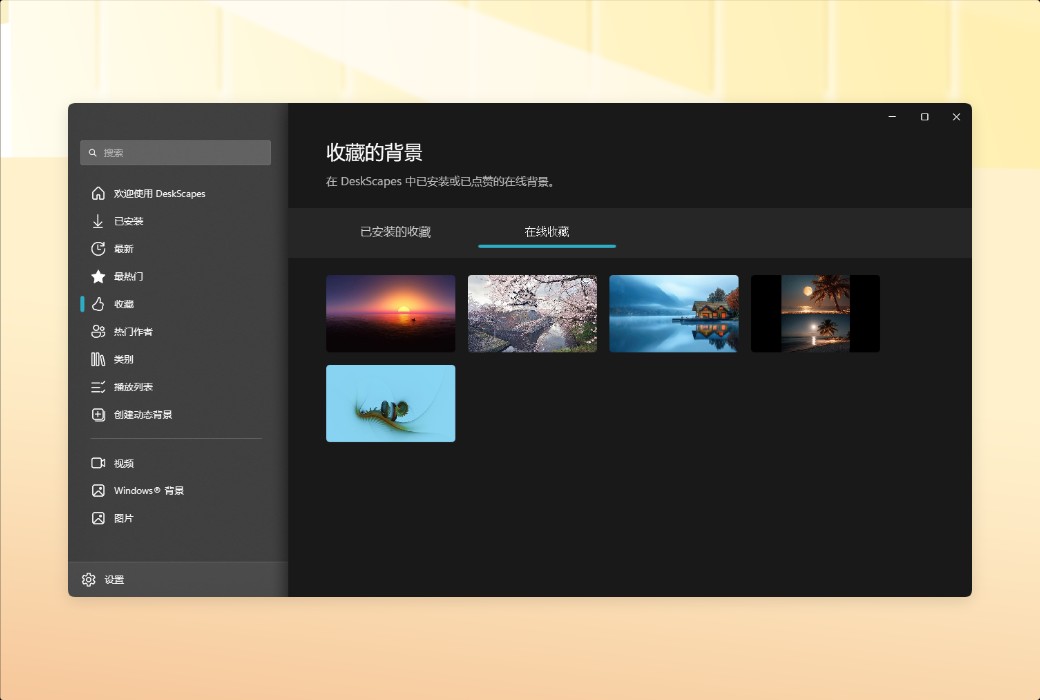Open the 图片 (Pictures) section
1040x700 pixels.
click(x=121, y=518)
